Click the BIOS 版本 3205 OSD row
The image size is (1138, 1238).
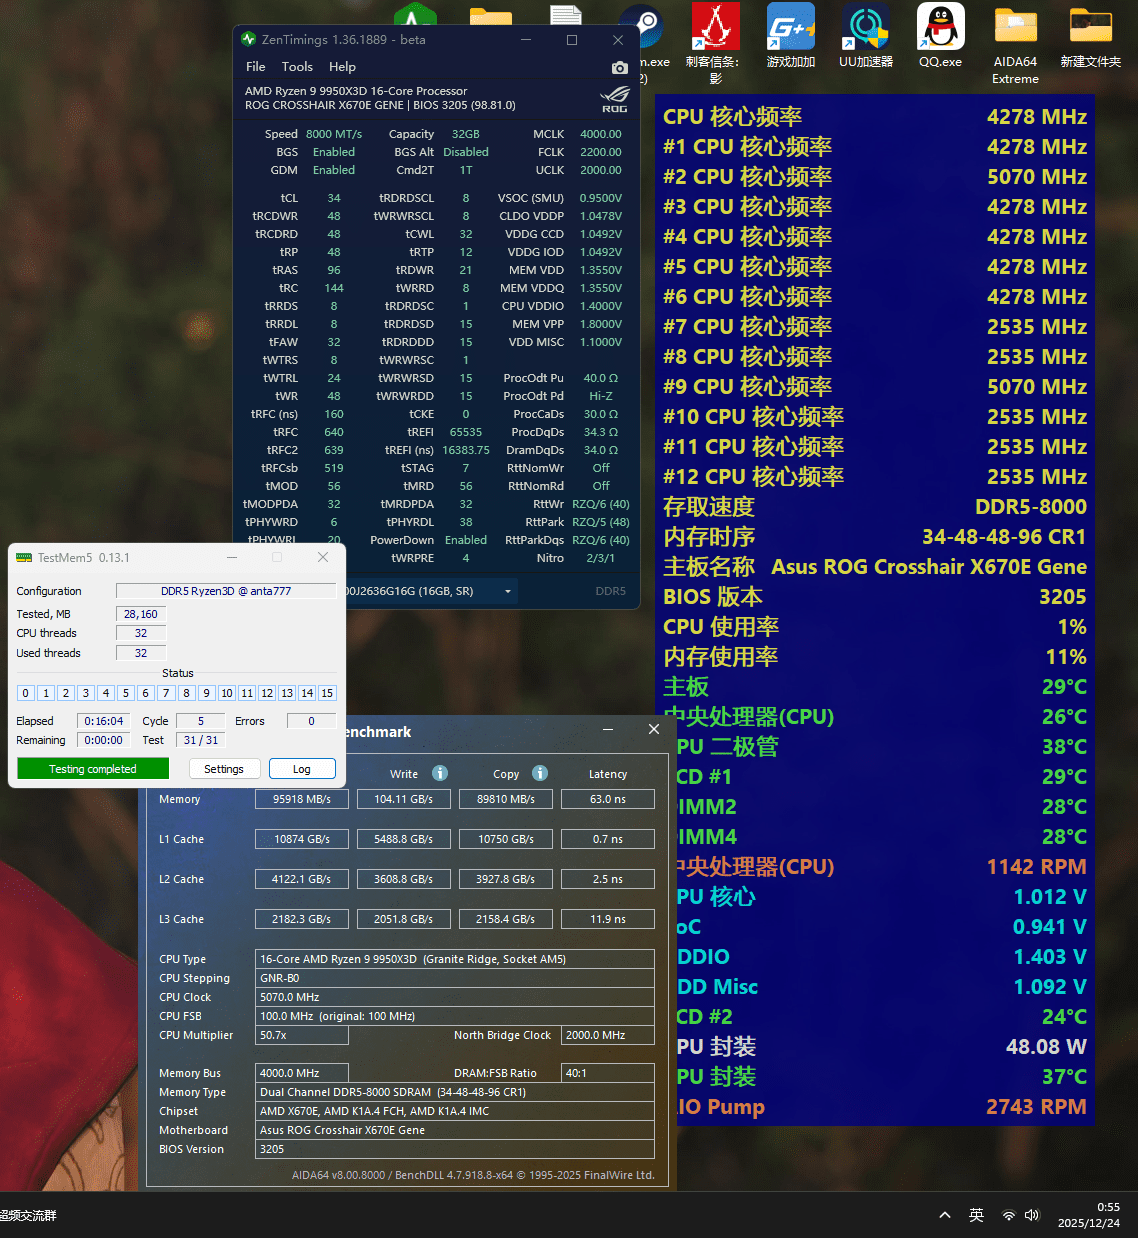pos(875,597)
